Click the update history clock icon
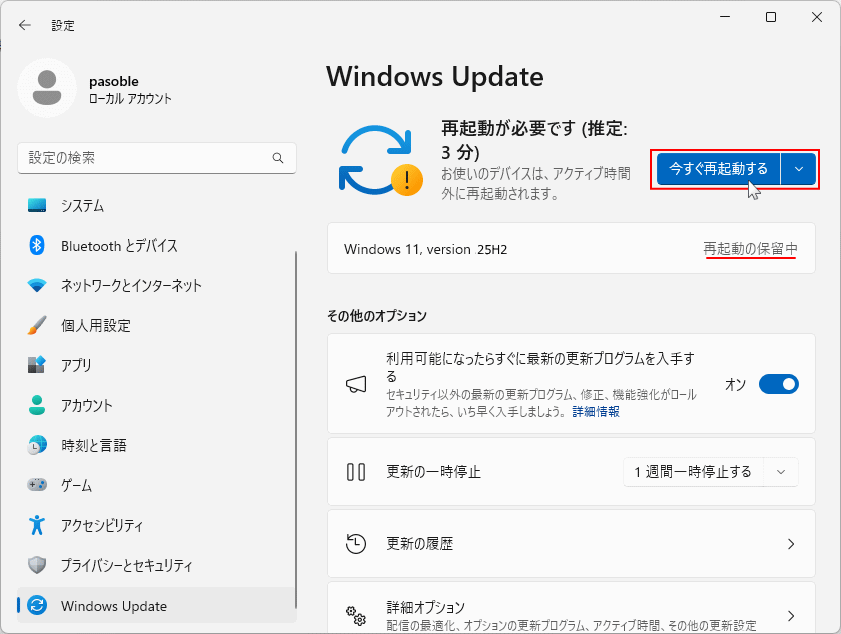 pos(356,544)
